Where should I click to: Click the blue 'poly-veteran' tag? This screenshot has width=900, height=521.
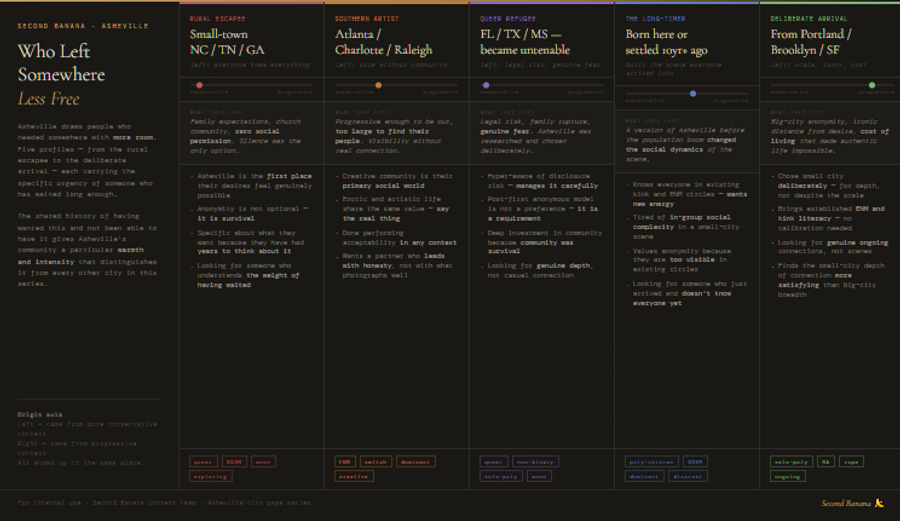coord(652,461)
